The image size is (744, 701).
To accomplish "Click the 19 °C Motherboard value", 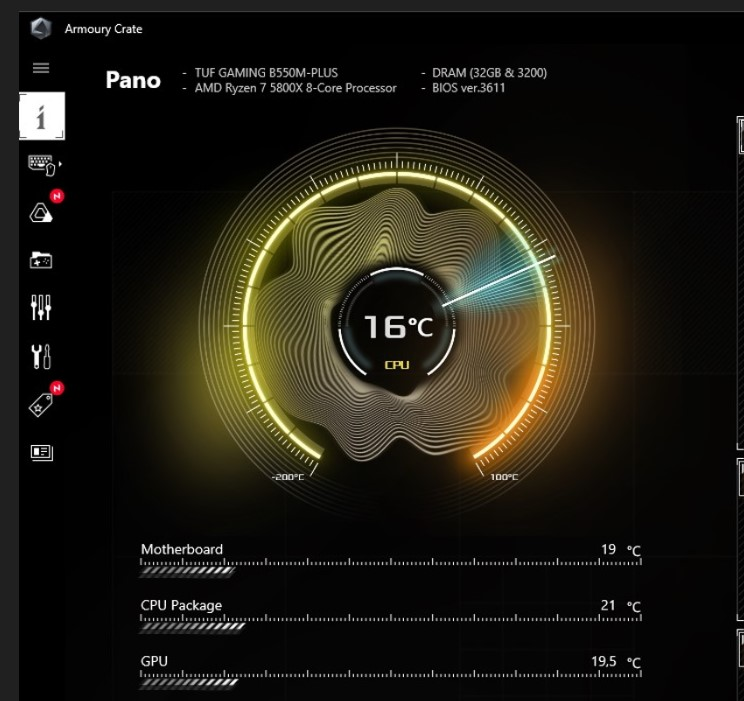I will 621,550.
